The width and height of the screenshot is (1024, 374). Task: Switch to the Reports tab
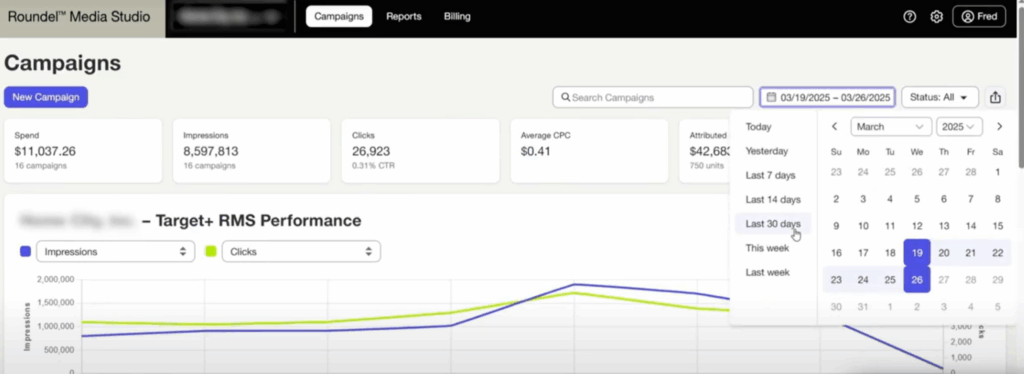(x=404, y=16)
